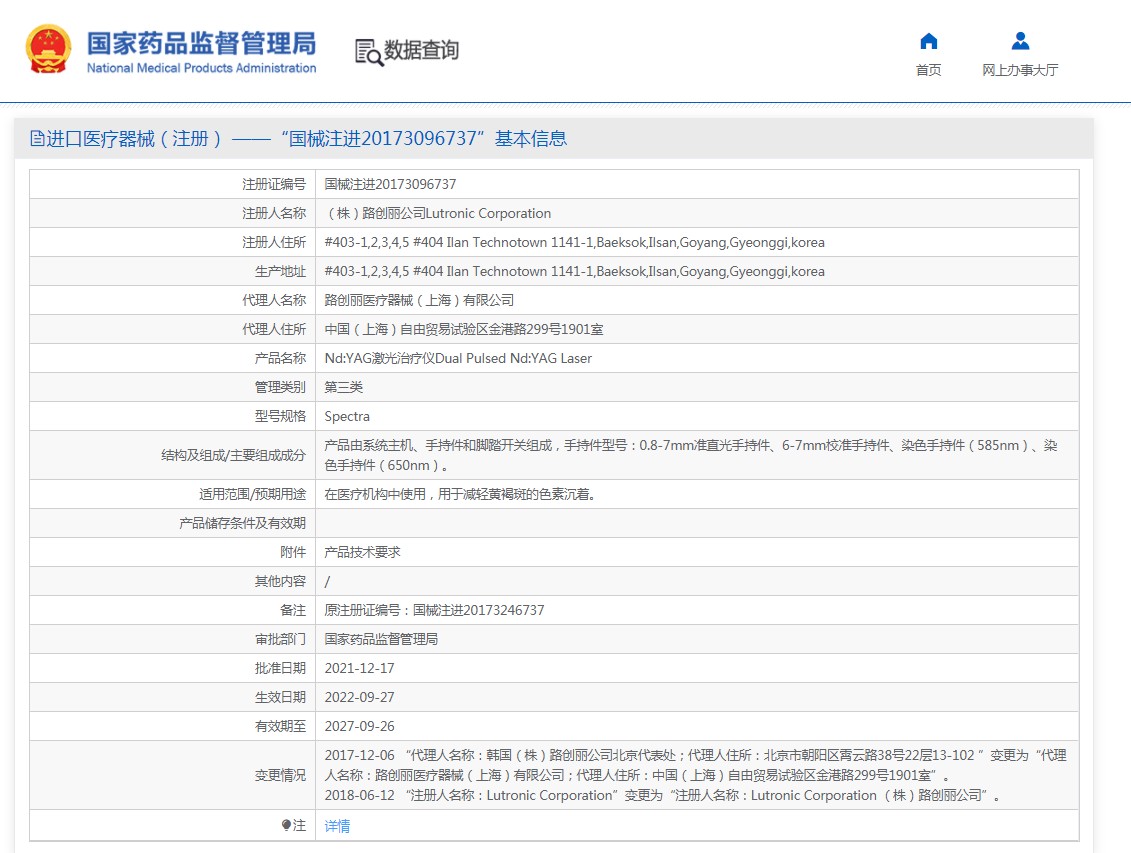Image resolution: width=1131 pixels, height=853 pixels.
Task: Click the 型号规格 row label
Action: tap(281, 416)
